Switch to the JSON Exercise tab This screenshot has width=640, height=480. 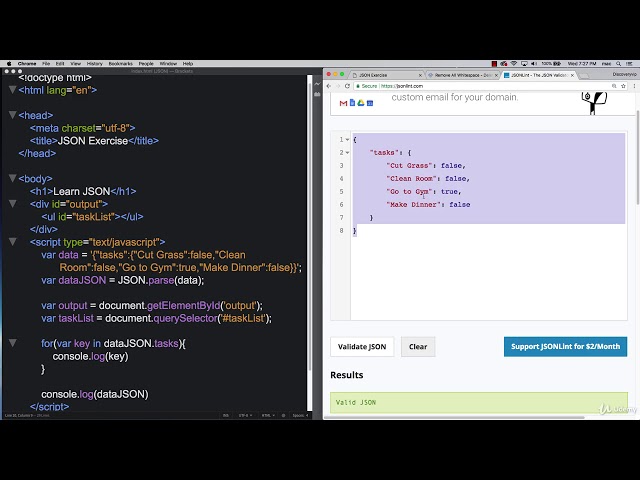coord(387,75)
